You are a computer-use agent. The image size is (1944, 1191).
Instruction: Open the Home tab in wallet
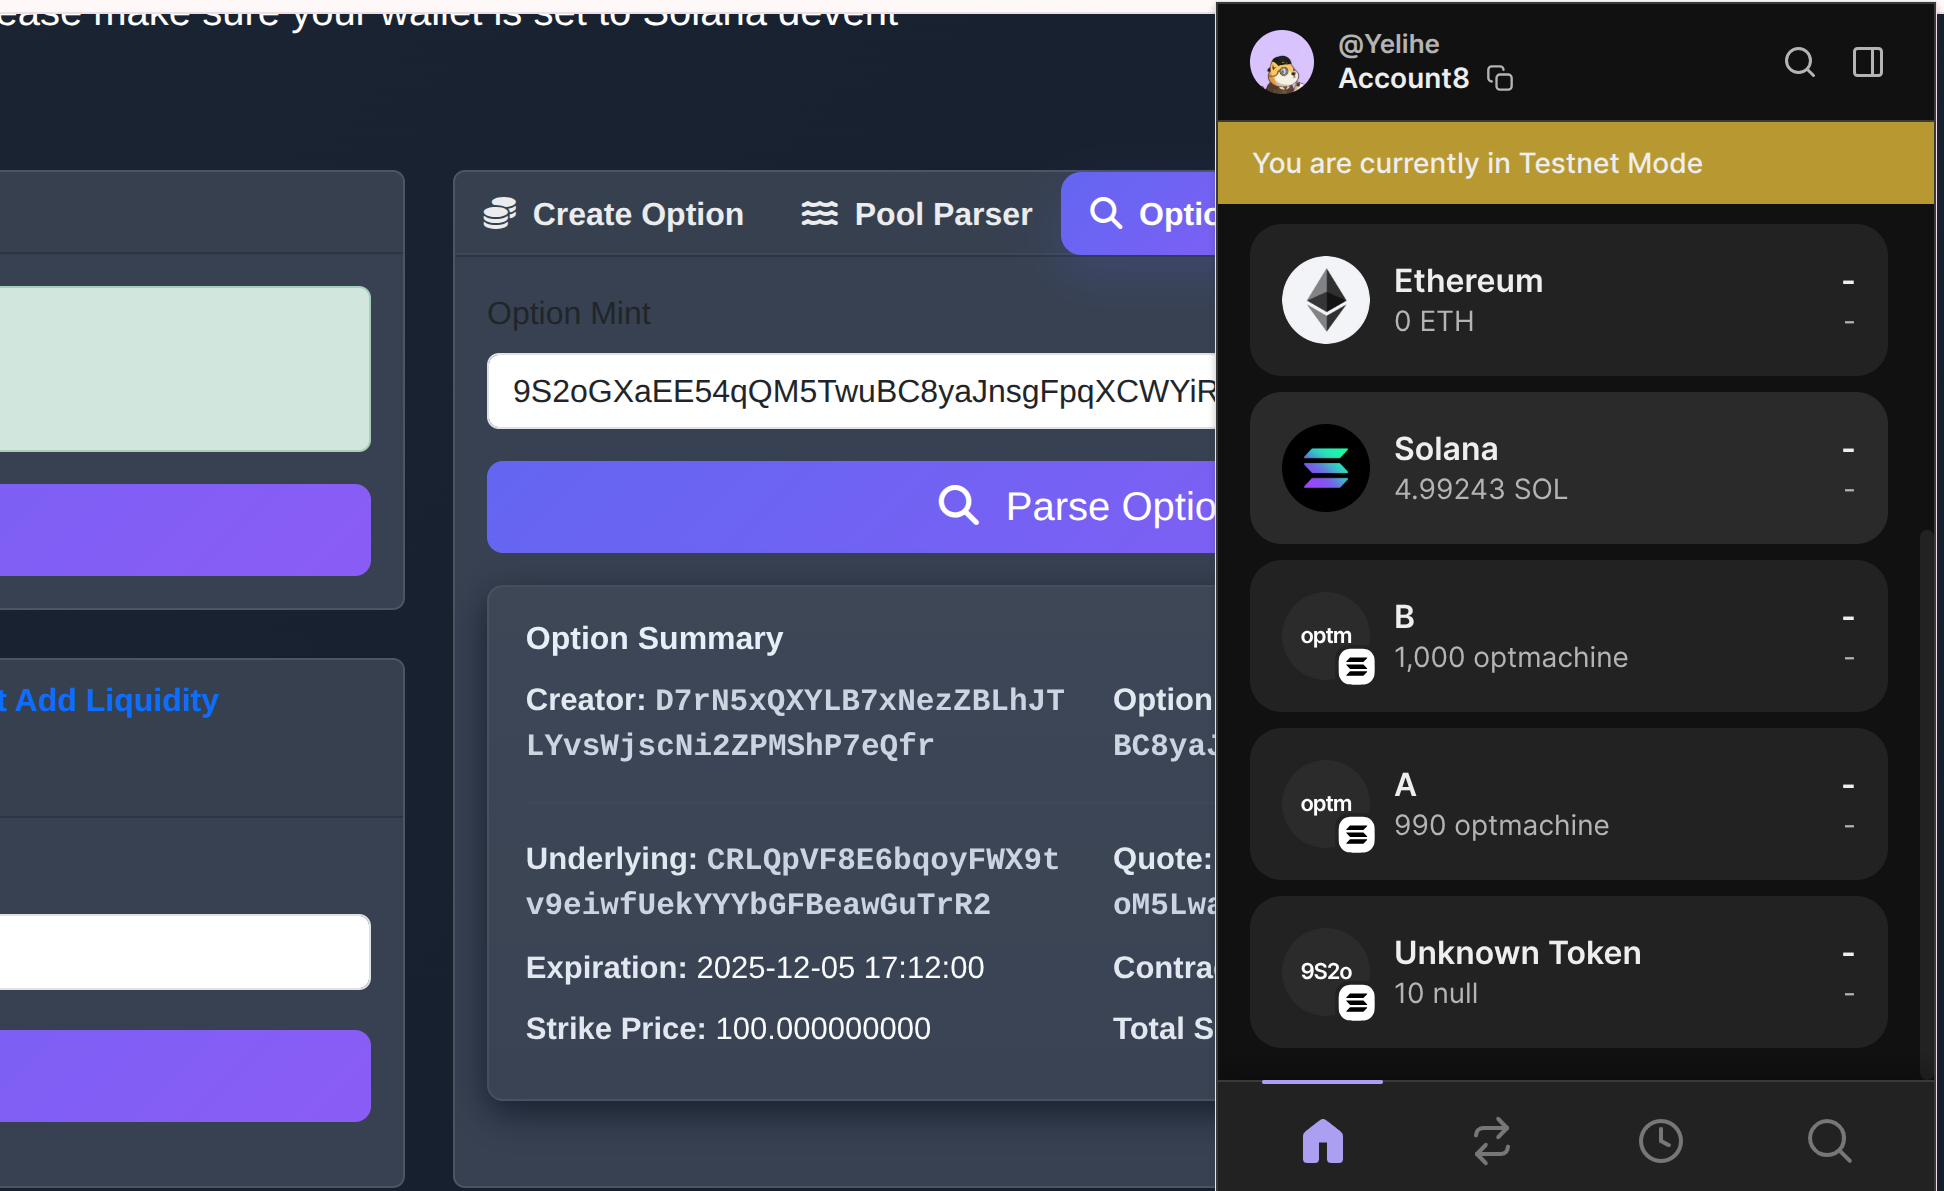[1322, 1140]
